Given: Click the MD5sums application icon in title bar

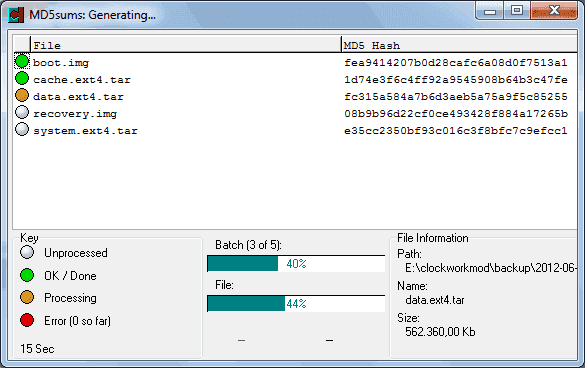Looking at the screenshot, I should (x=16, y=15).
